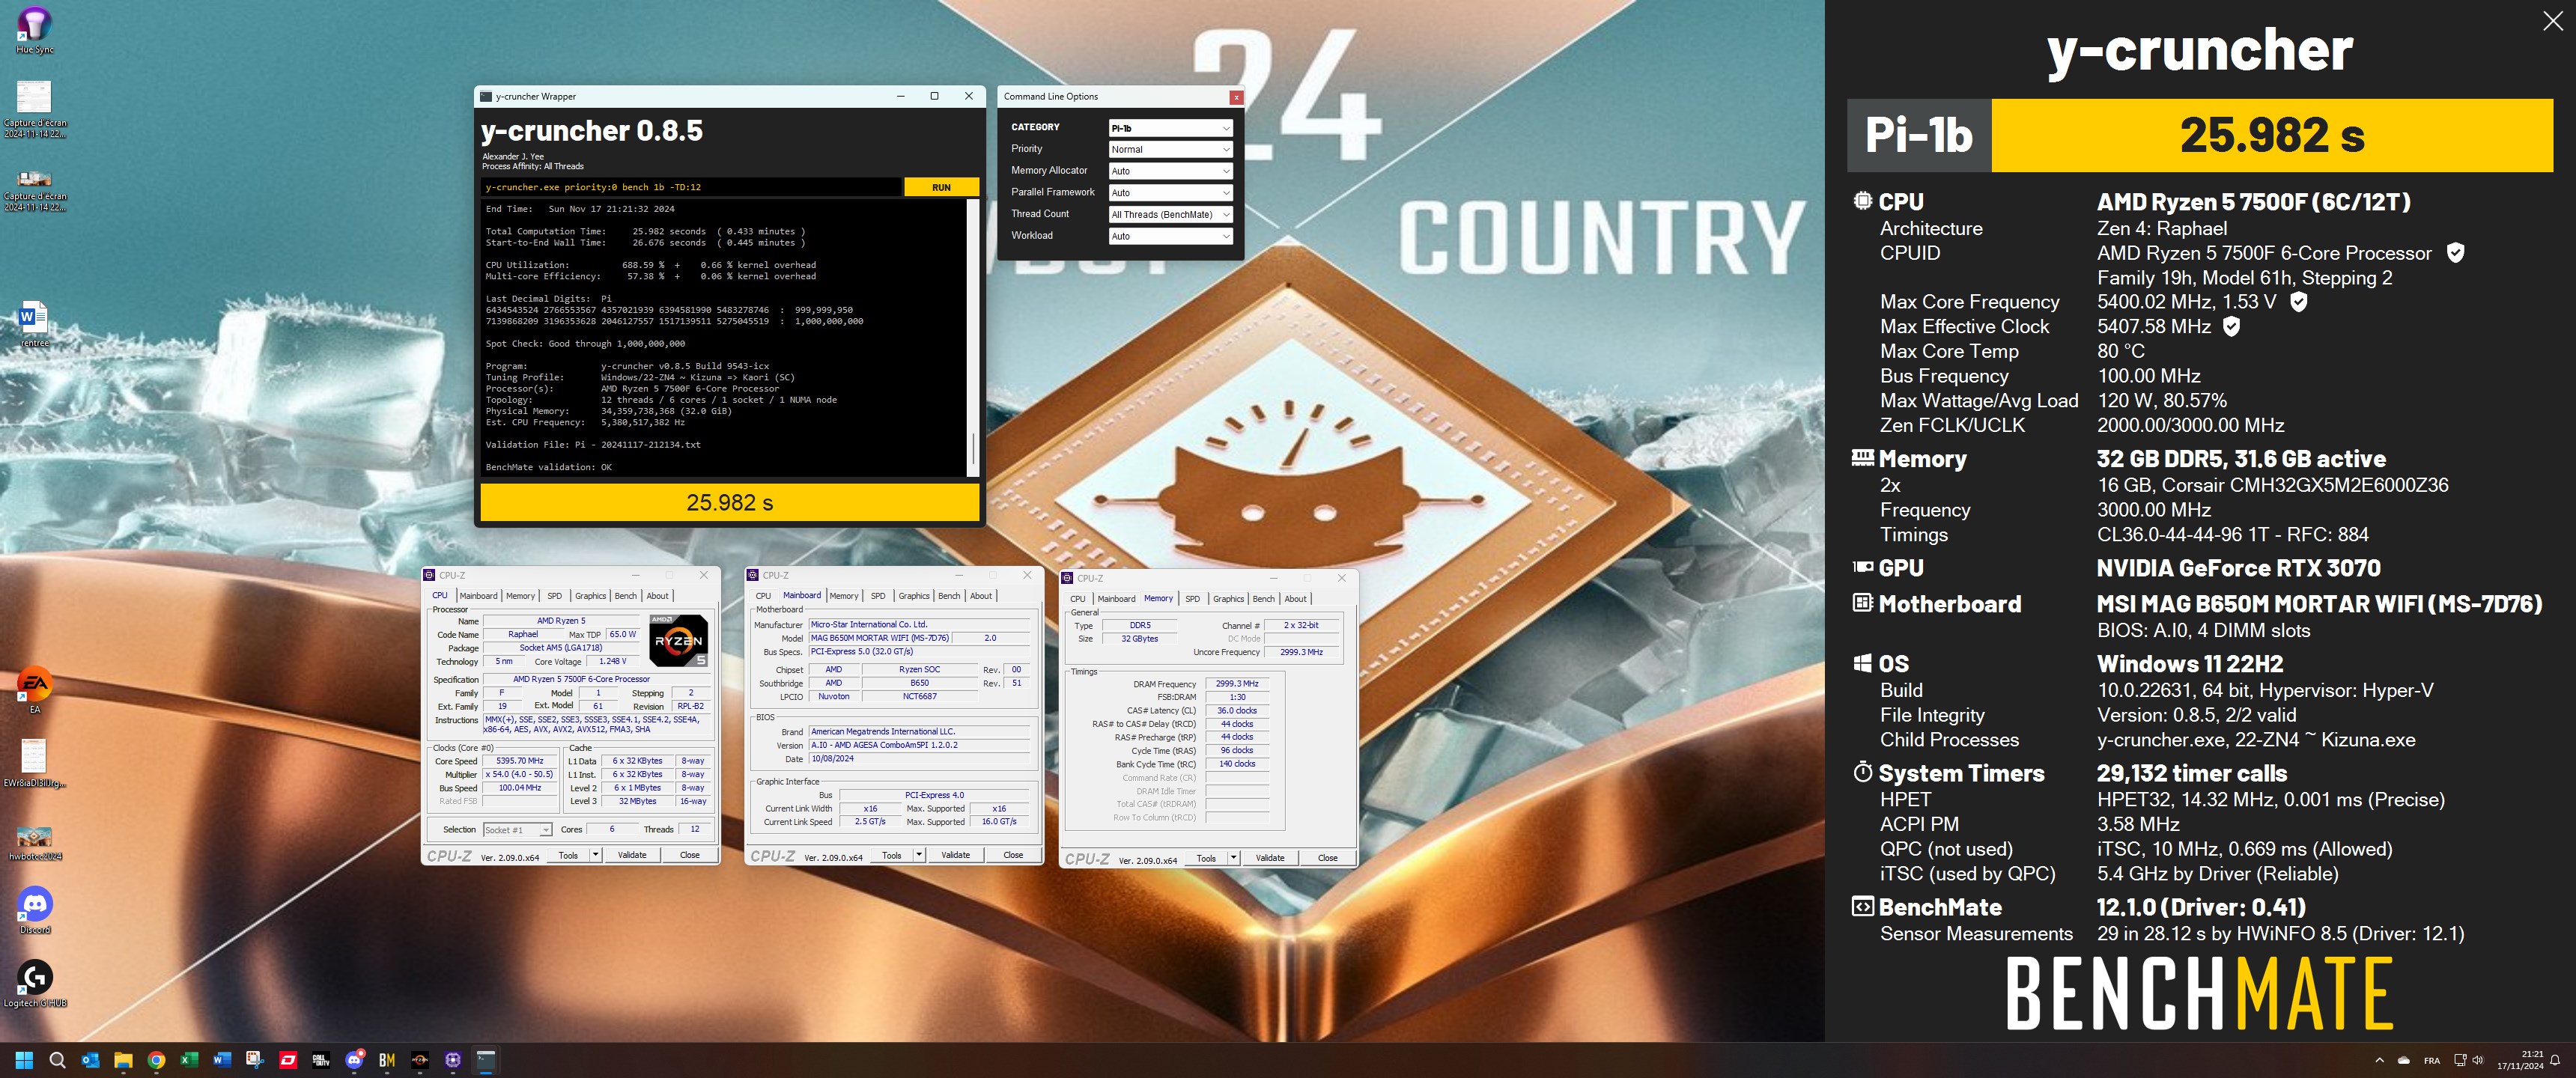Click Tools in the Memory CPU-Z window
This screenshot has height=1078, width=2576.
[x=1206, y=858]
